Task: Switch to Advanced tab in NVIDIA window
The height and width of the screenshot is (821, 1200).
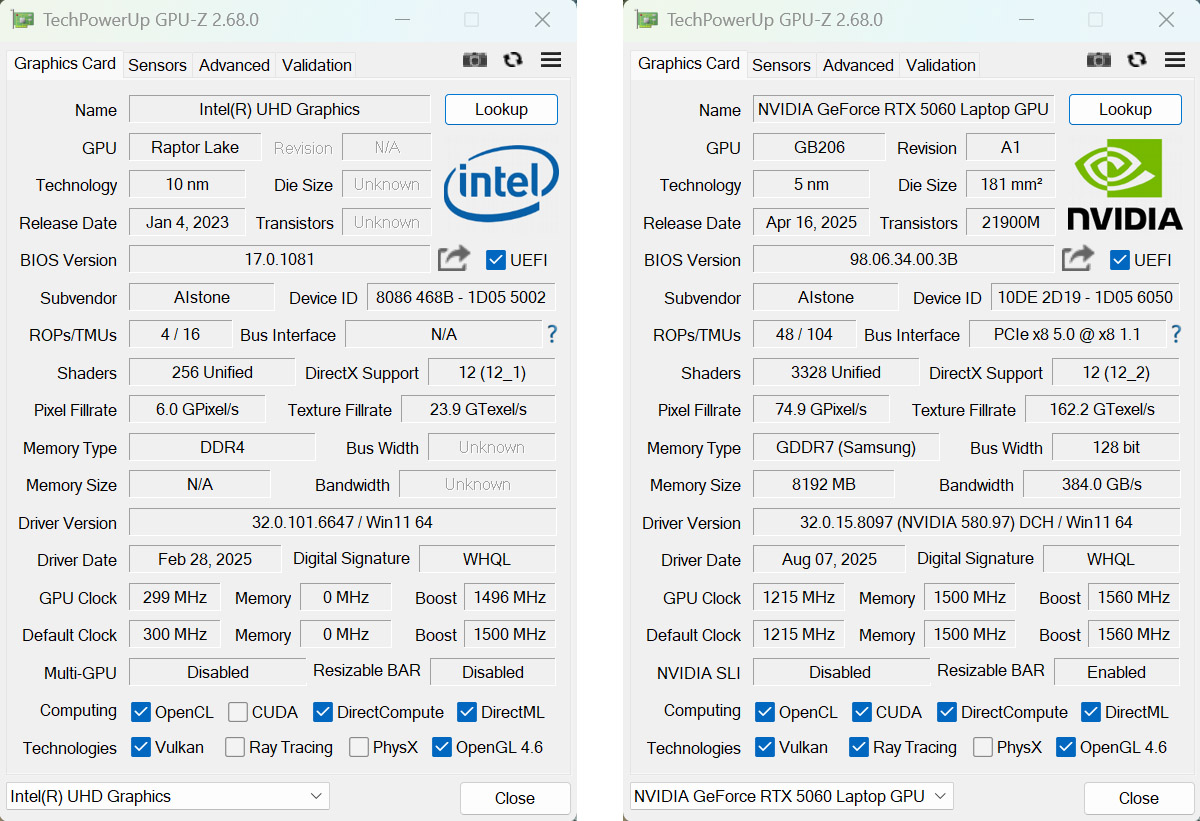Action: 858,65
